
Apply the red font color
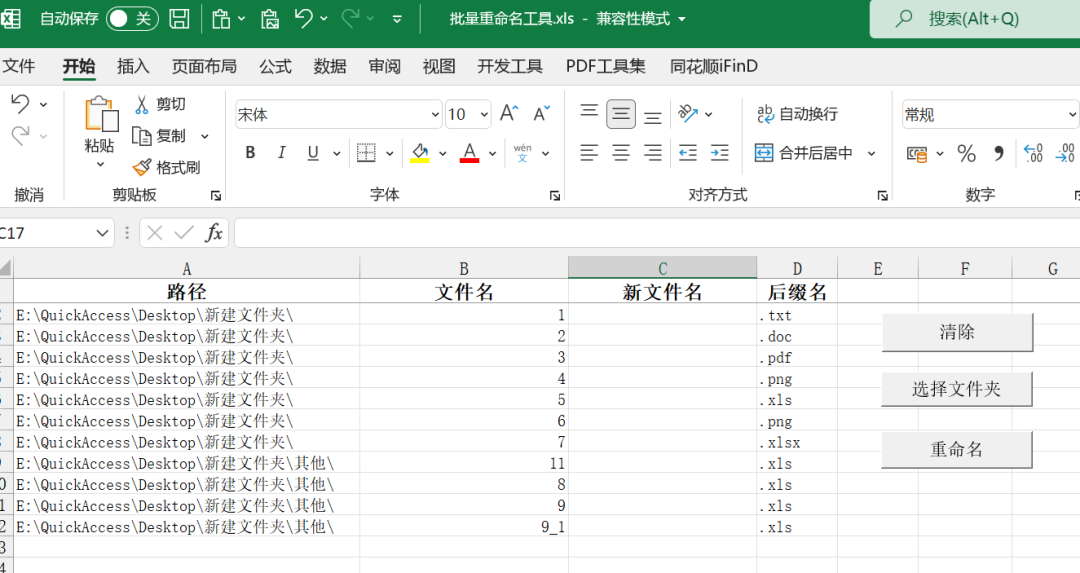[x=470, y=153]
